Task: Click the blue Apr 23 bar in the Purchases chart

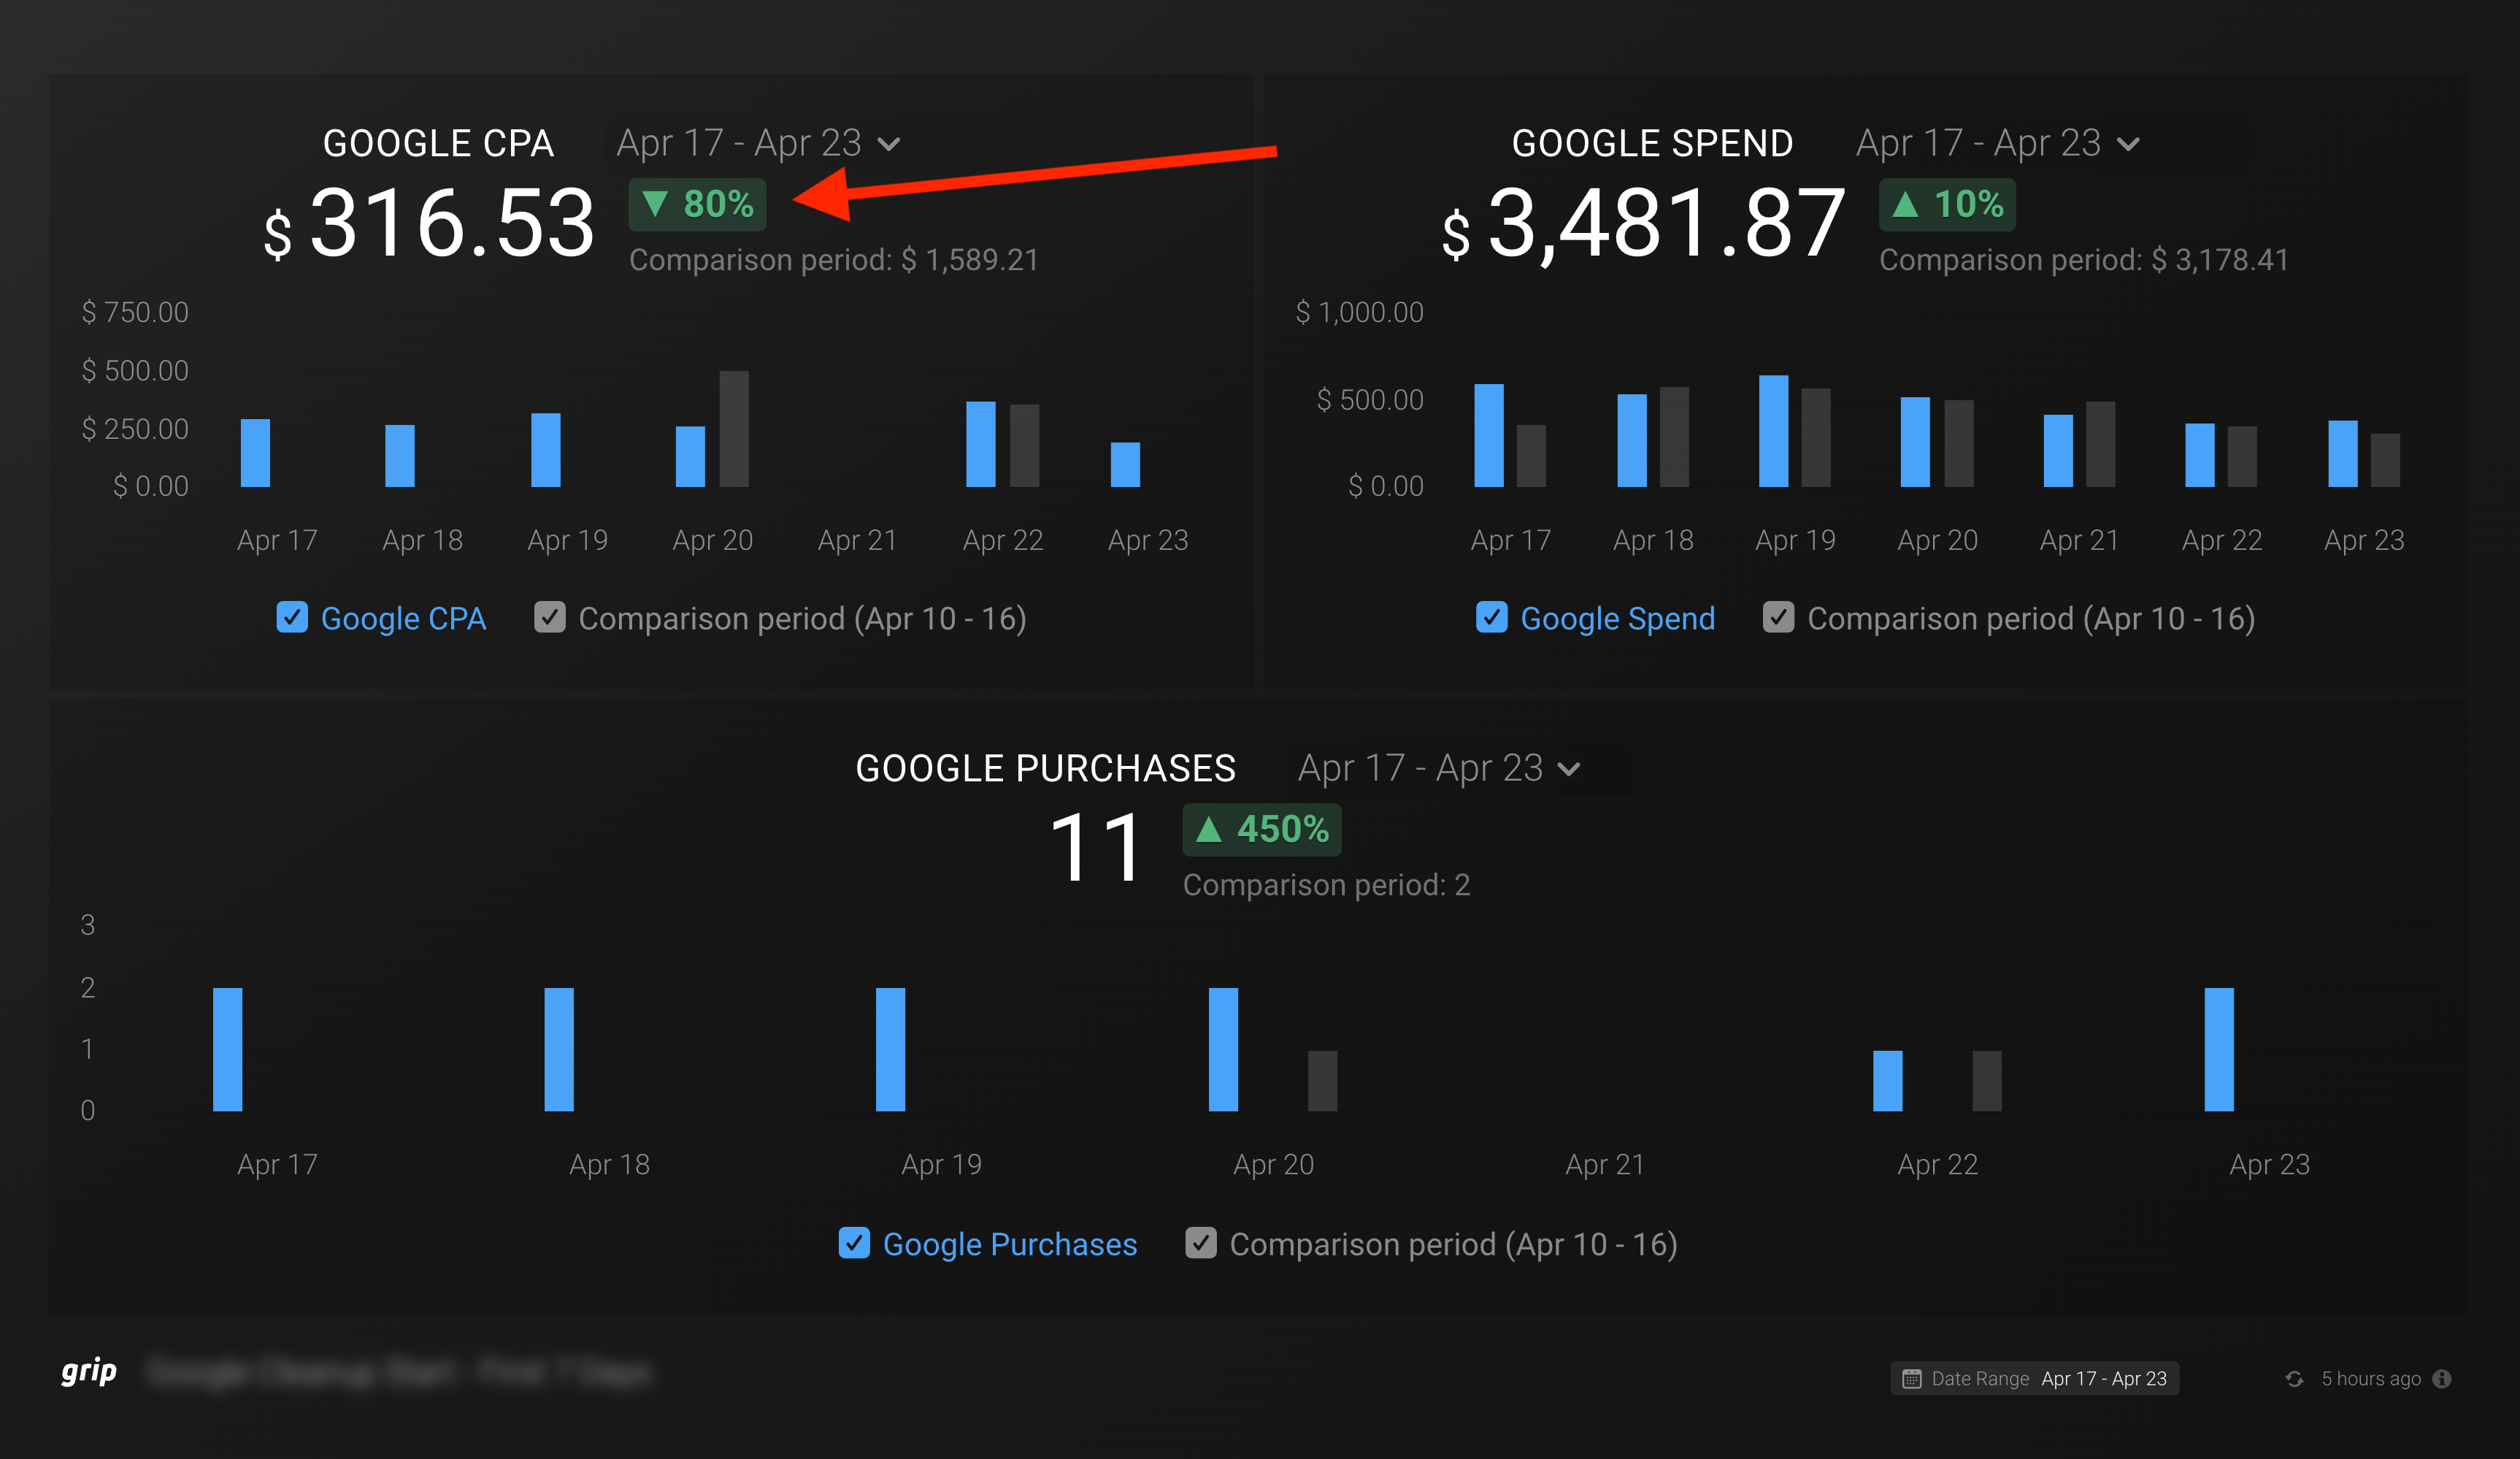Action: point(2219,1049)
